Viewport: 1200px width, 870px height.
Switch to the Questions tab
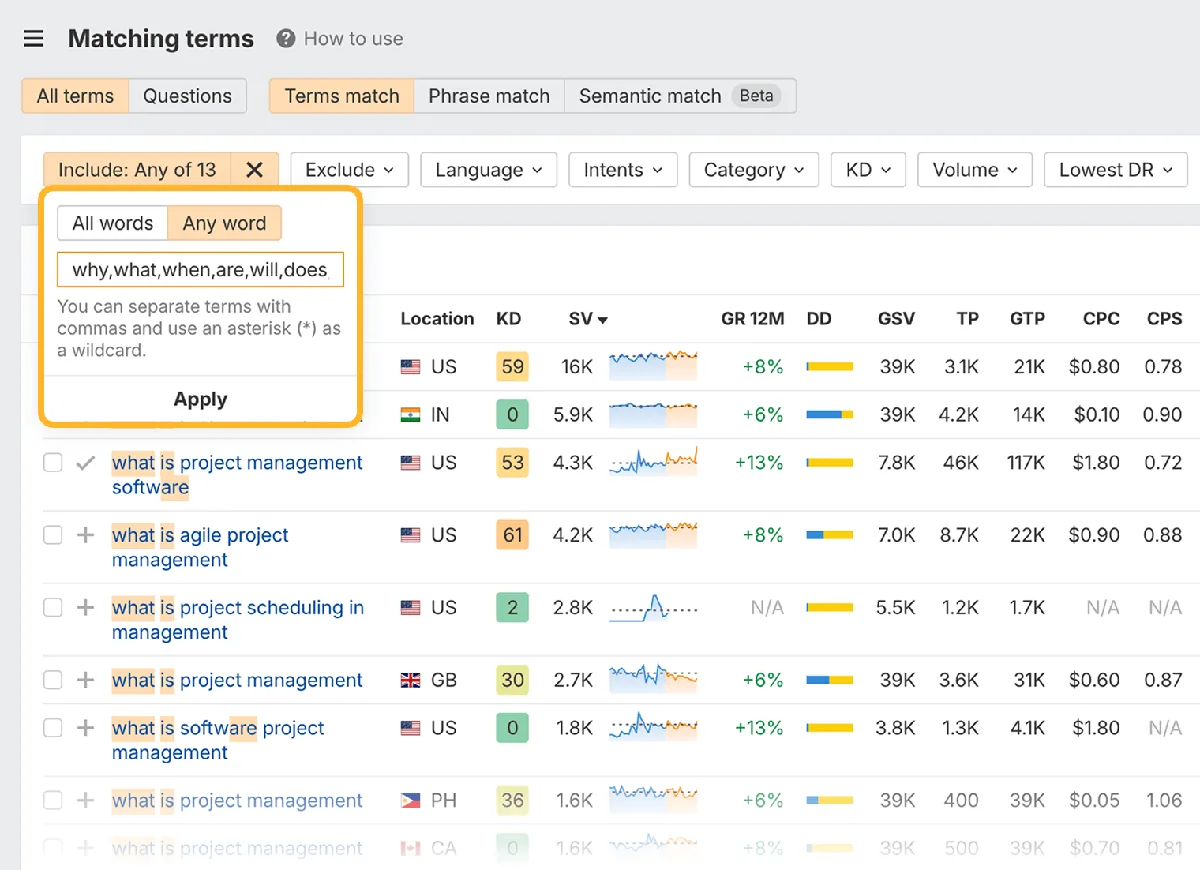click(x=187, y=96)
